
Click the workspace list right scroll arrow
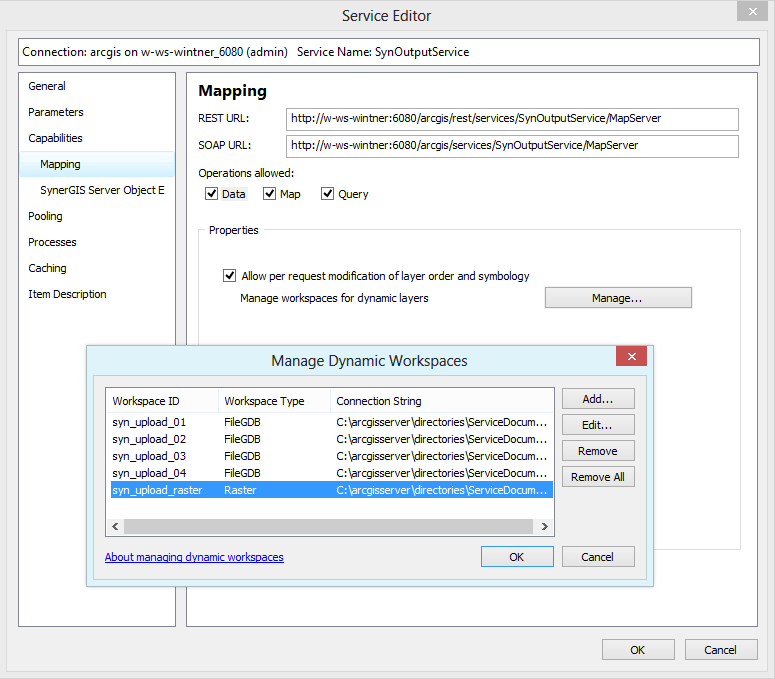(x=545, y=526)
